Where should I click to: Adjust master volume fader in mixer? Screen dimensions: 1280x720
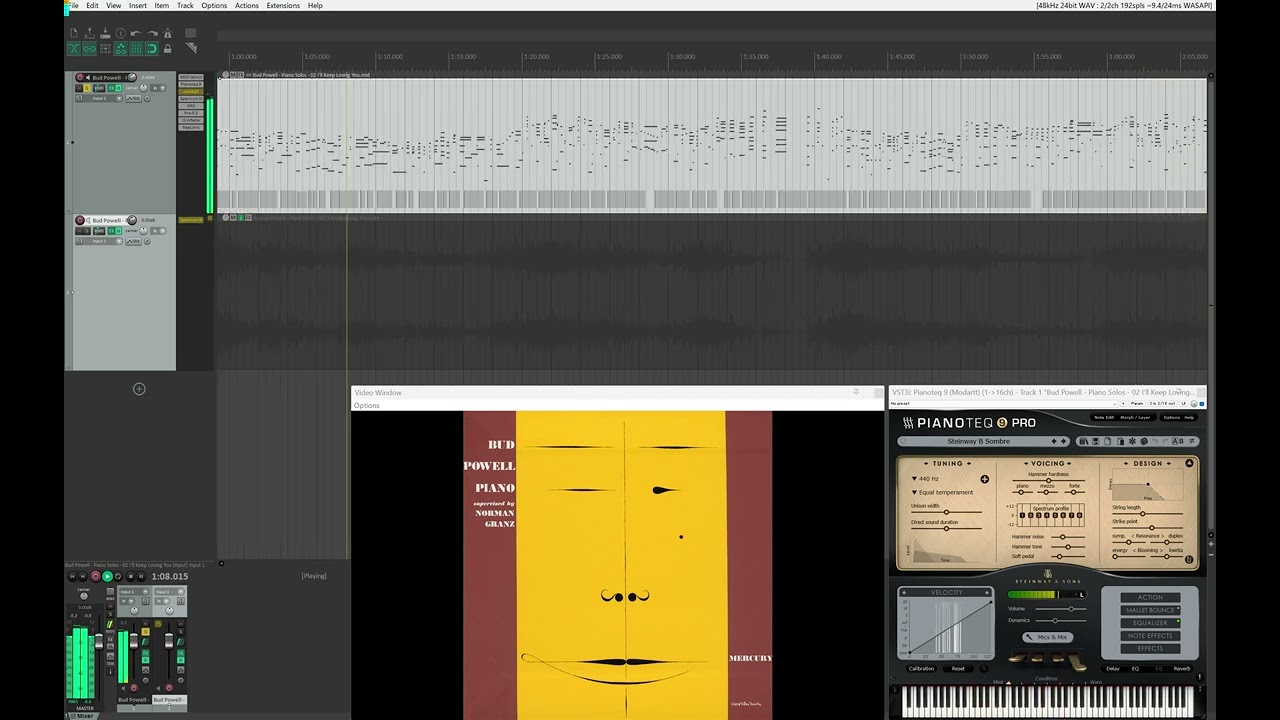pos(99,641)
